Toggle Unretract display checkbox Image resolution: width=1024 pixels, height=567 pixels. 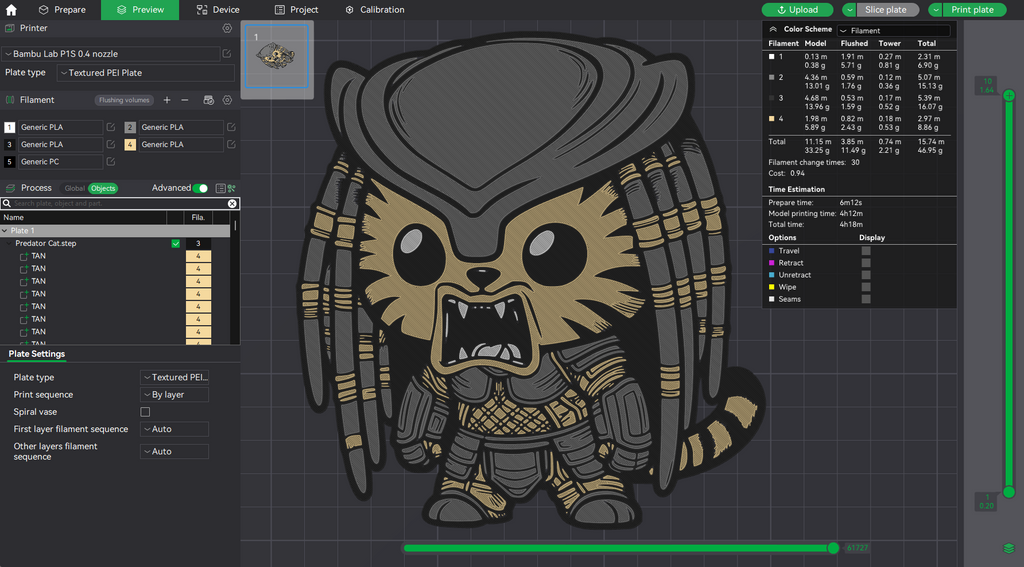pos(866,275)
